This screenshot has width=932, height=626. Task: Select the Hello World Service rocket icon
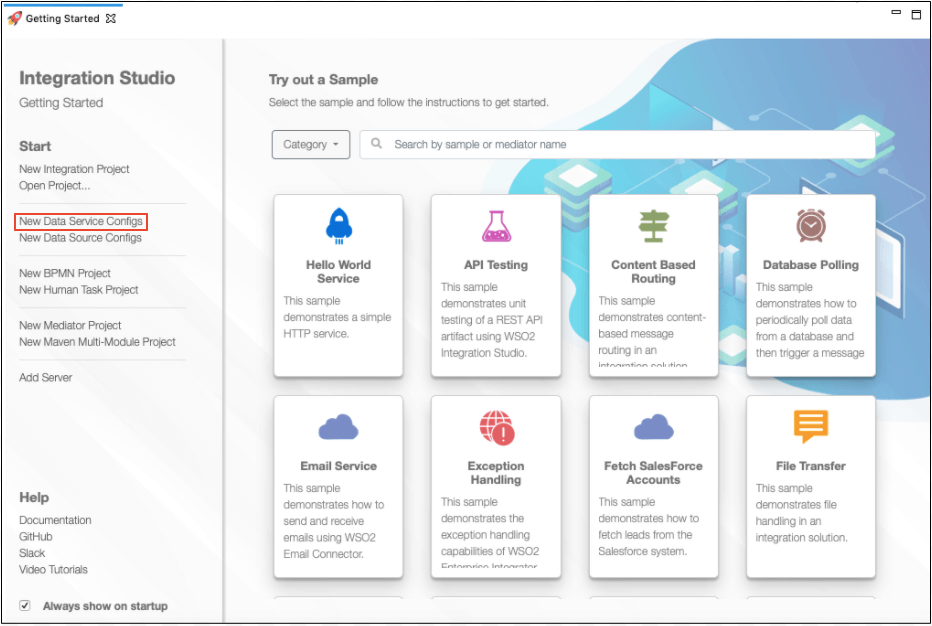(x=338, y=226)
